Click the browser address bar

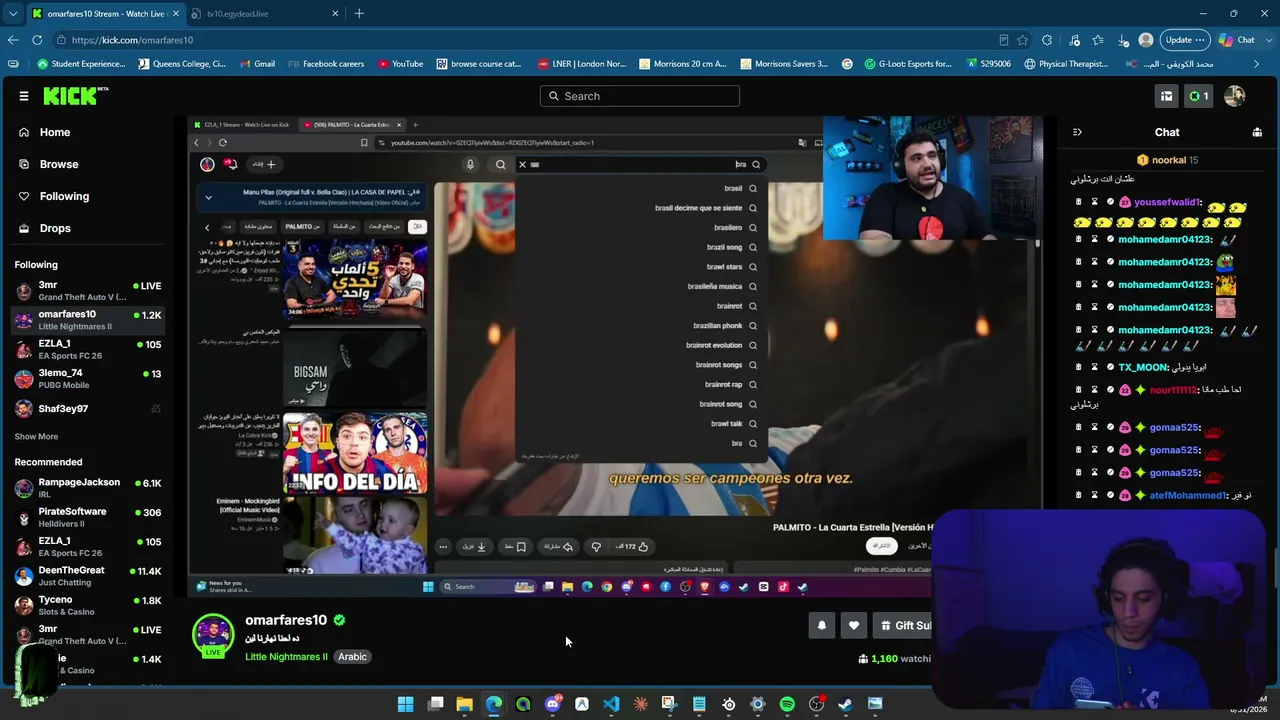tap(530, 40)
